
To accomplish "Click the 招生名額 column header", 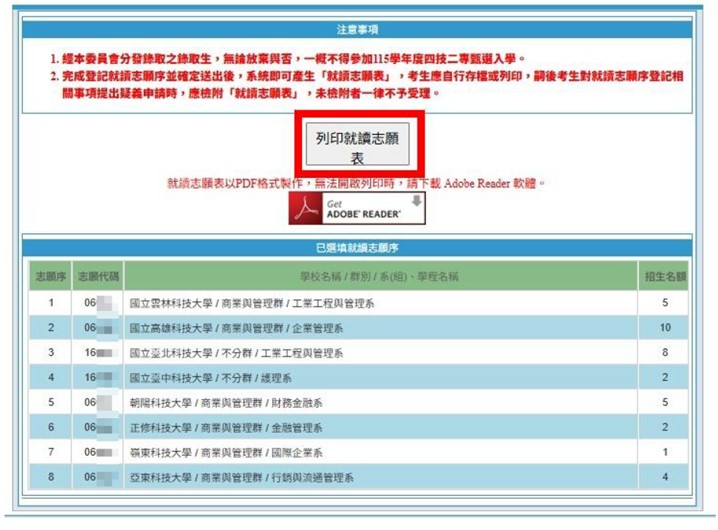I will coord(664,275).
